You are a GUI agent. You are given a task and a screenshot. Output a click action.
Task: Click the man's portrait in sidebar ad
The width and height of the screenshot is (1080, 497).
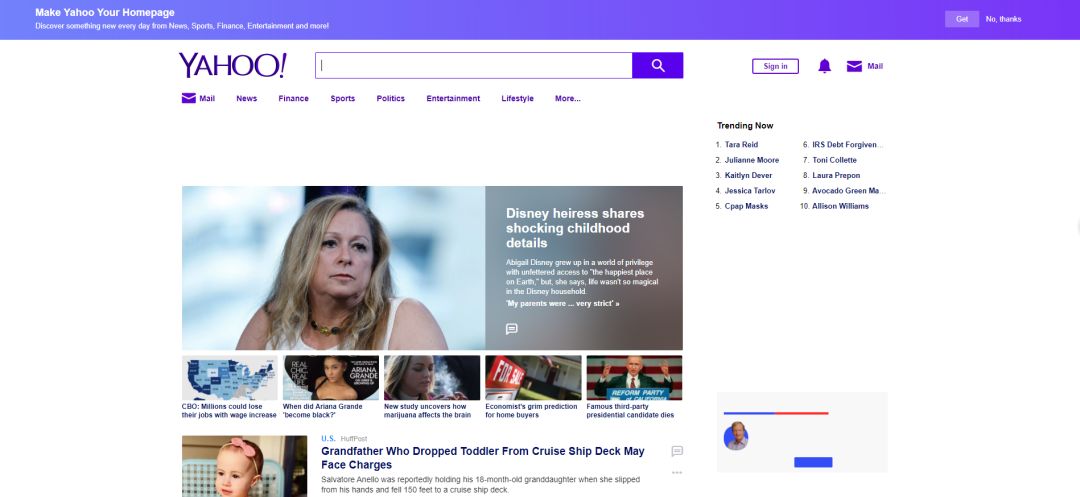(x=736, y=436)
